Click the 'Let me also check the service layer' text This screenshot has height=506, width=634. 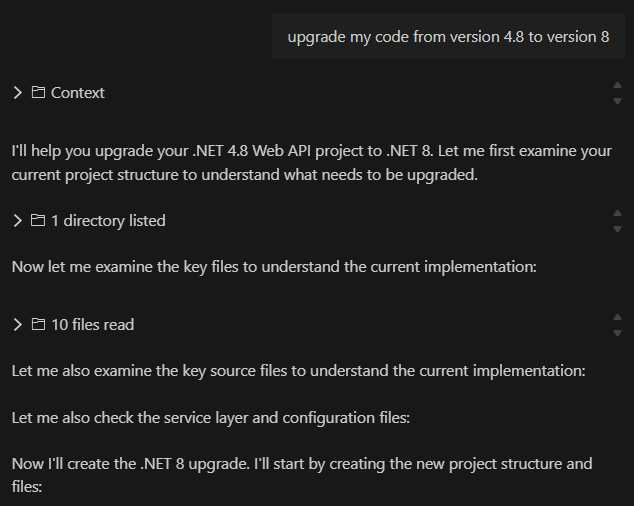211,418
